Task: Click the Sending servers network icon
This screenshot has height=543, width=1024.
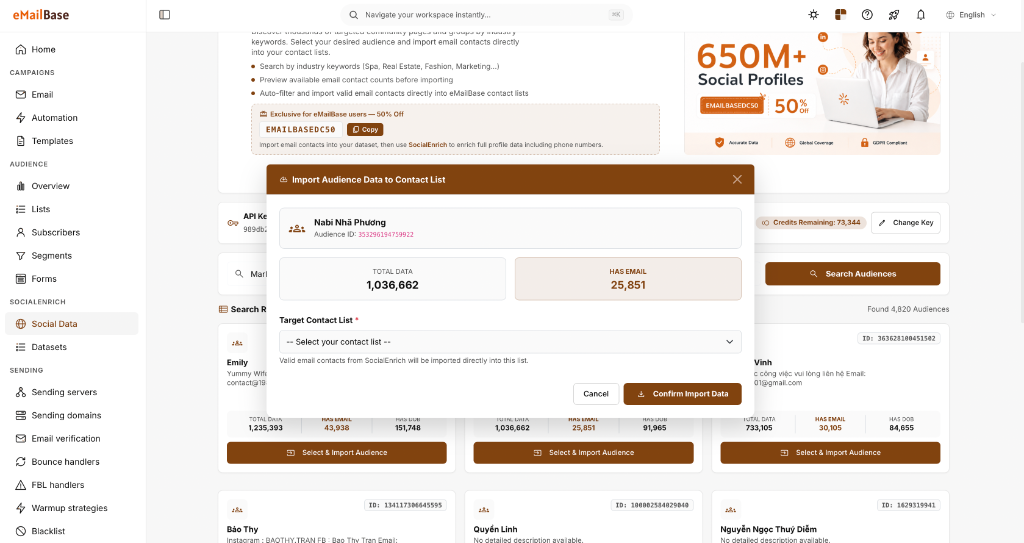Action: (x=21, y=392)
